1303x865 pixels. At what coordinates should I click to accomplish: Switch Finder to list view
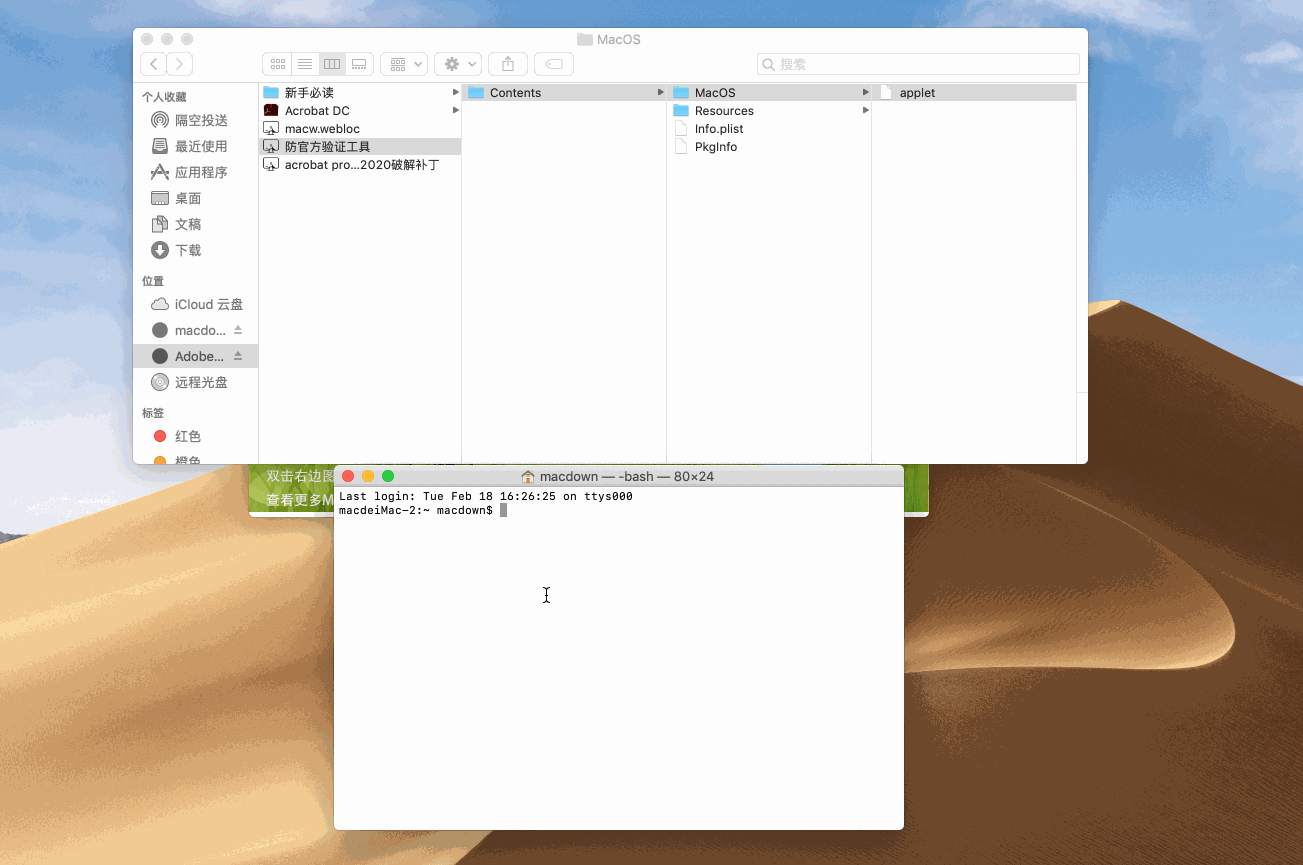tap(305, 63)
